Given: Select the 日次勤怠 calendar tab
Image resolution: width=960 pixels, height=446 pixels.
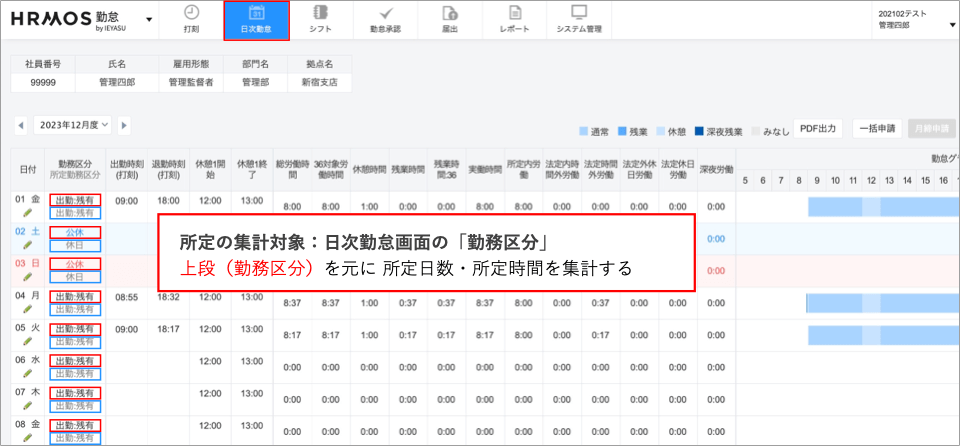Looking at the screenshot, I should 256,20.
